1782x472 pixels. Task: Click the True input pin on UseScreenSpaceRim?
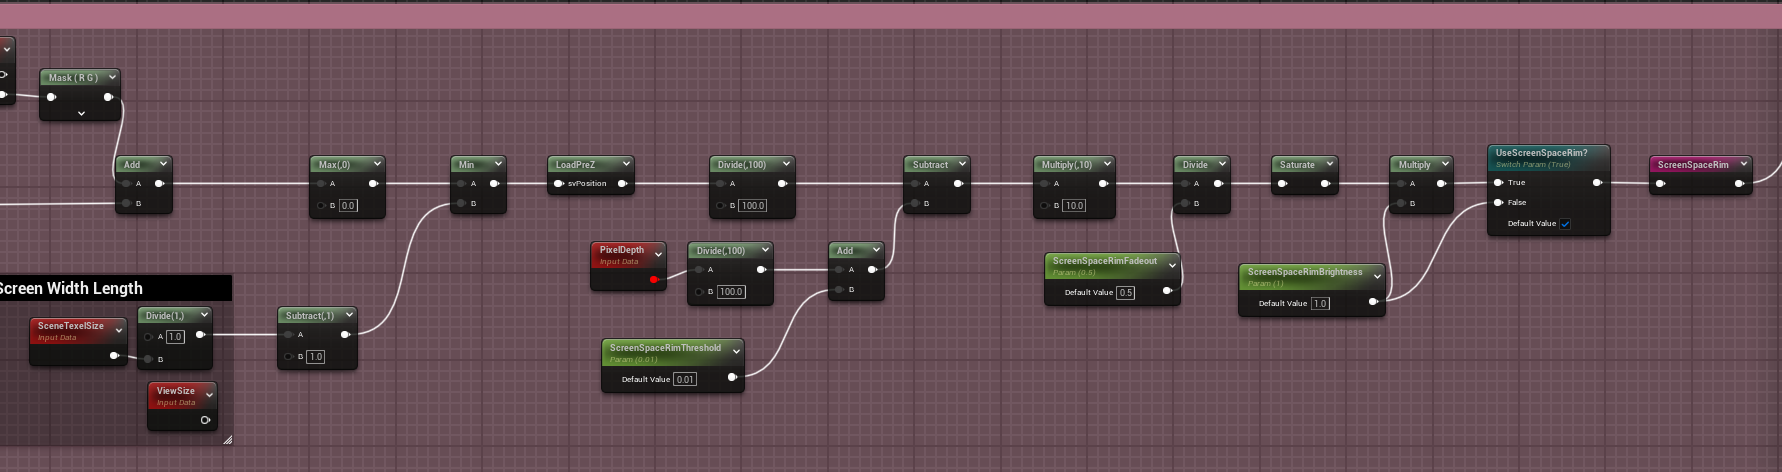click(x=1498, y=183)
